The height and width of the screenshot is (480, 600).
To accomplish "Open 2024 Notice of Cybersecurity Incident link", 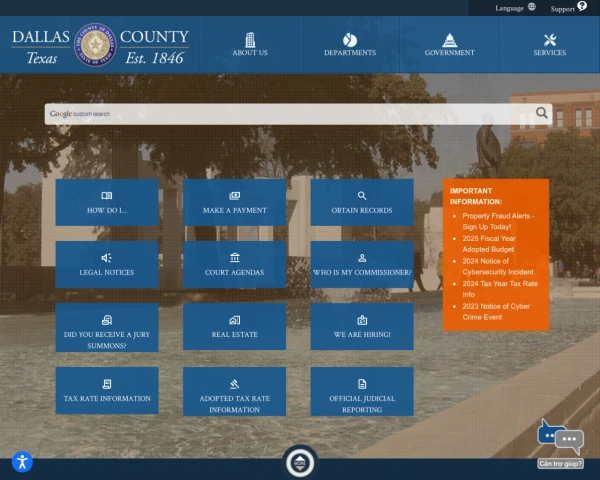I will (498, 266).
